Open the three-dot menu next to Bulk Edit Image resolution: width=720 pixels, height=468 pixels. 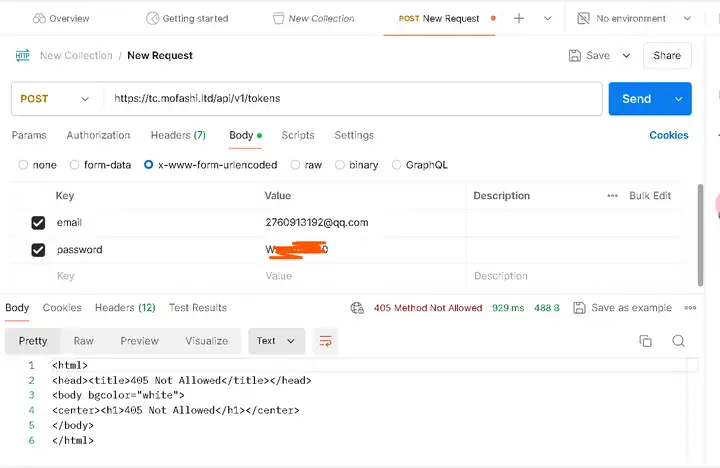[x=612, y=196]
